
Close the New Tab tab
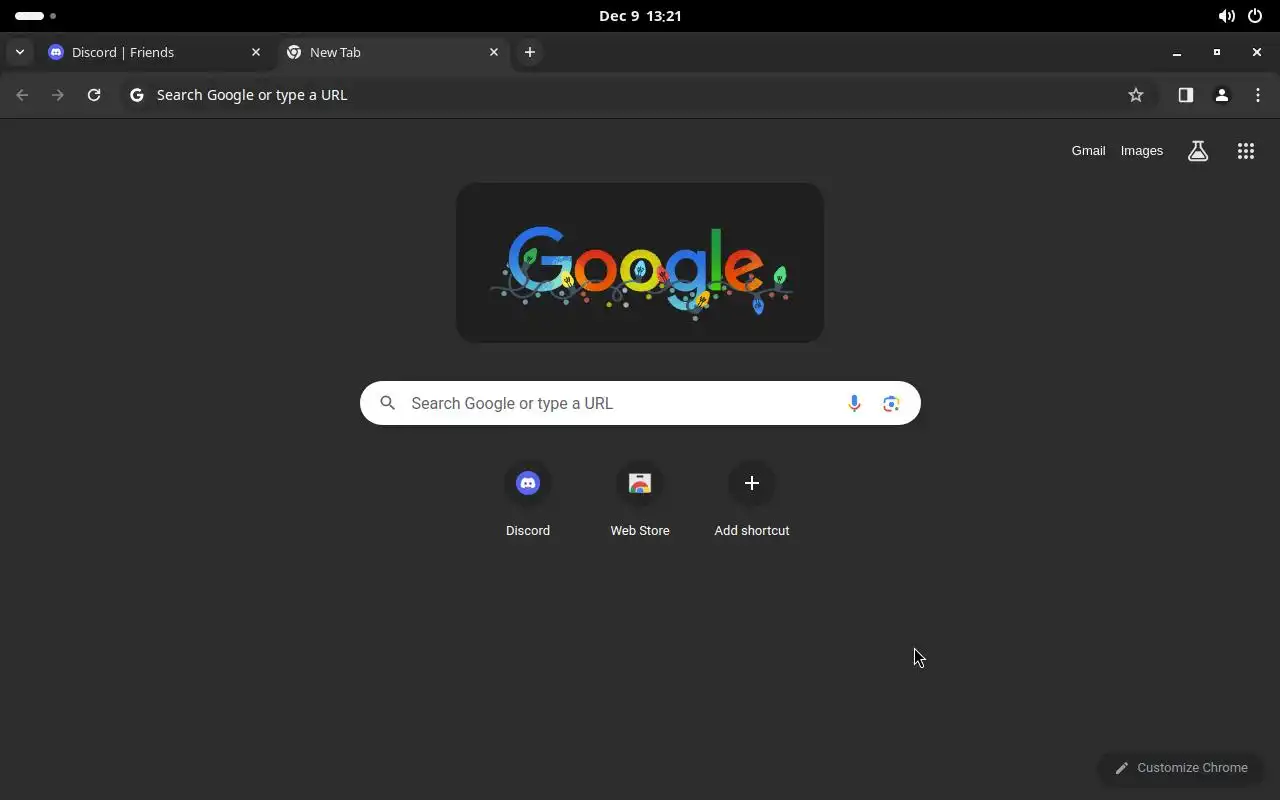(494, 52)
